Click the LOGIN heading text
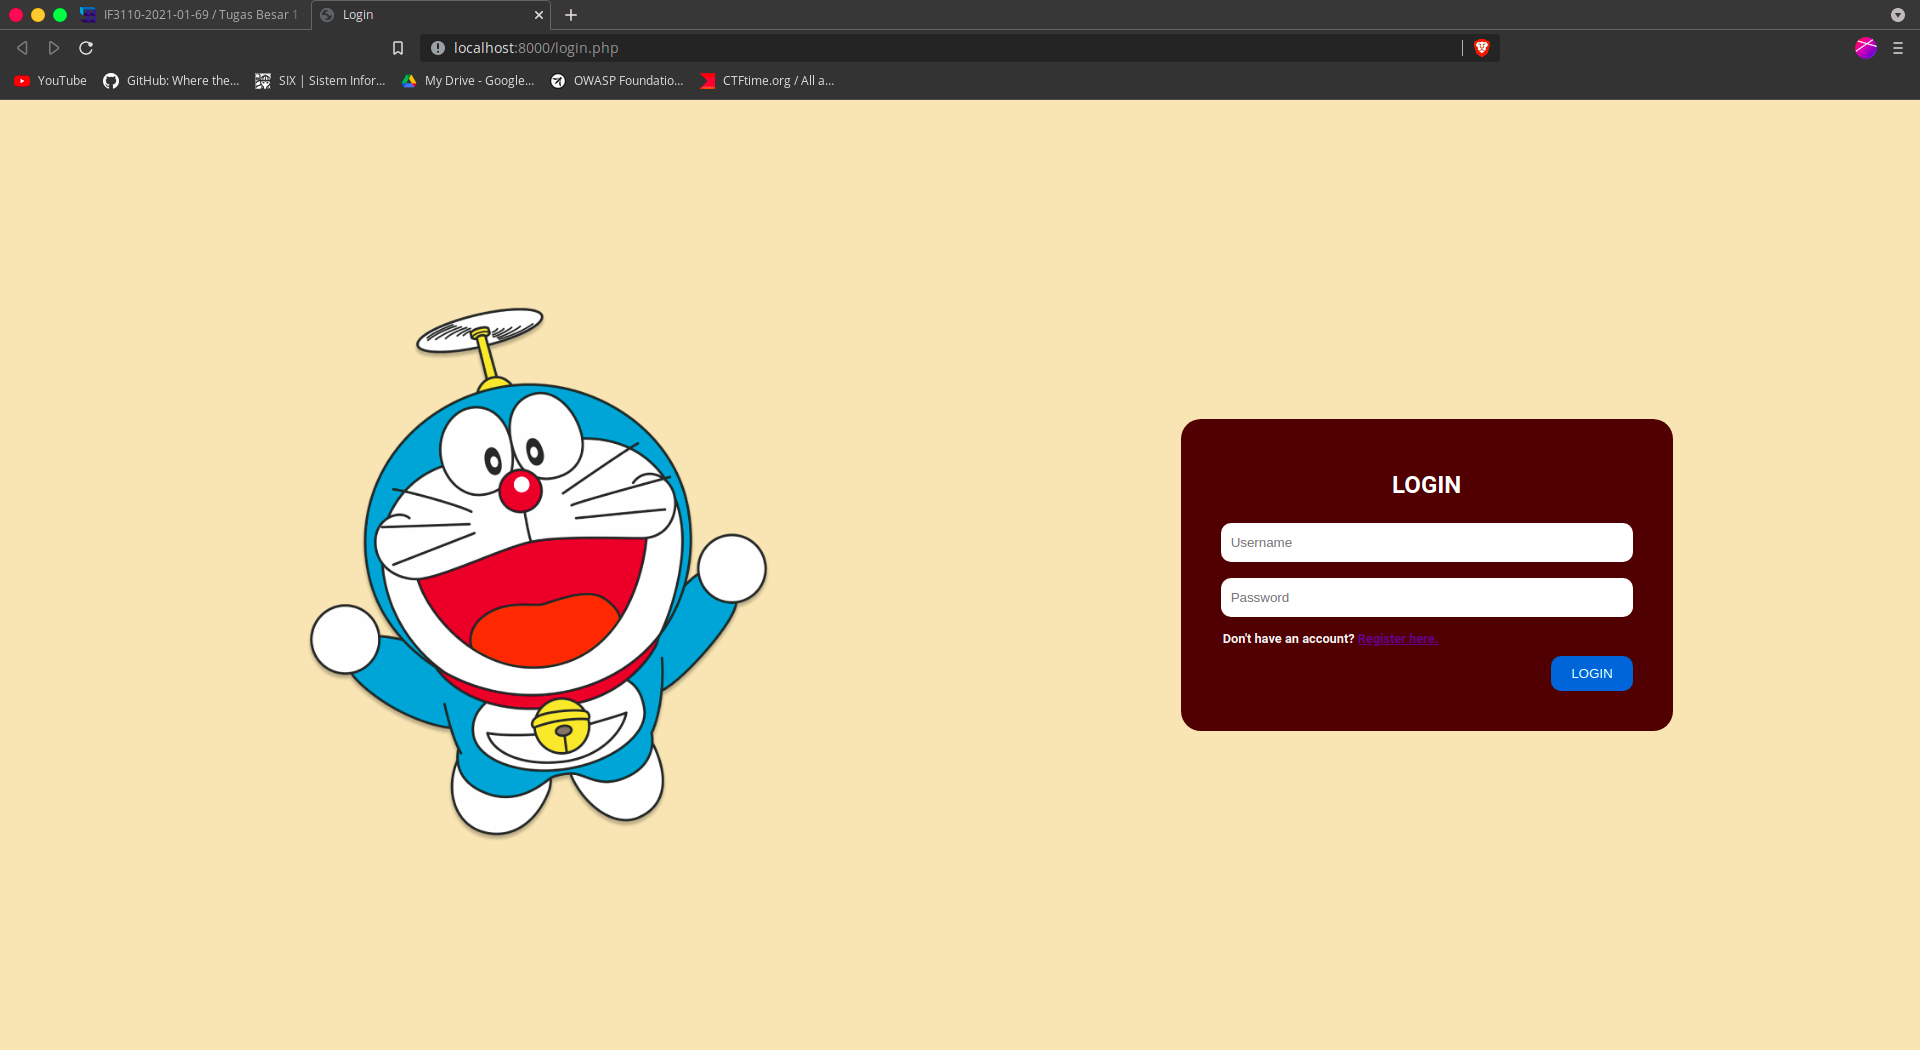Image resolution: width=1920 pixels, height=1050 pixels. (1426, 485)
